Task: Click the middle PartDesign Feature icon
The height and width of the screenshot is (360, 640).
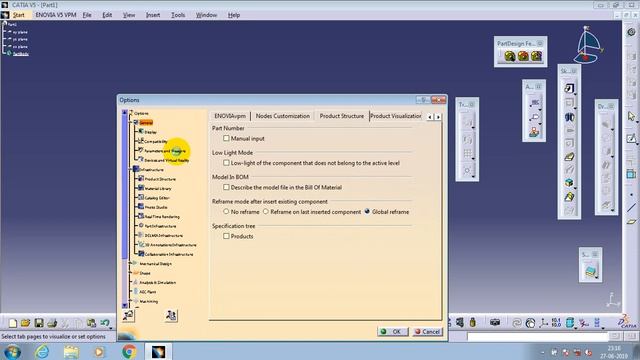Action: (x=523, y=56)
